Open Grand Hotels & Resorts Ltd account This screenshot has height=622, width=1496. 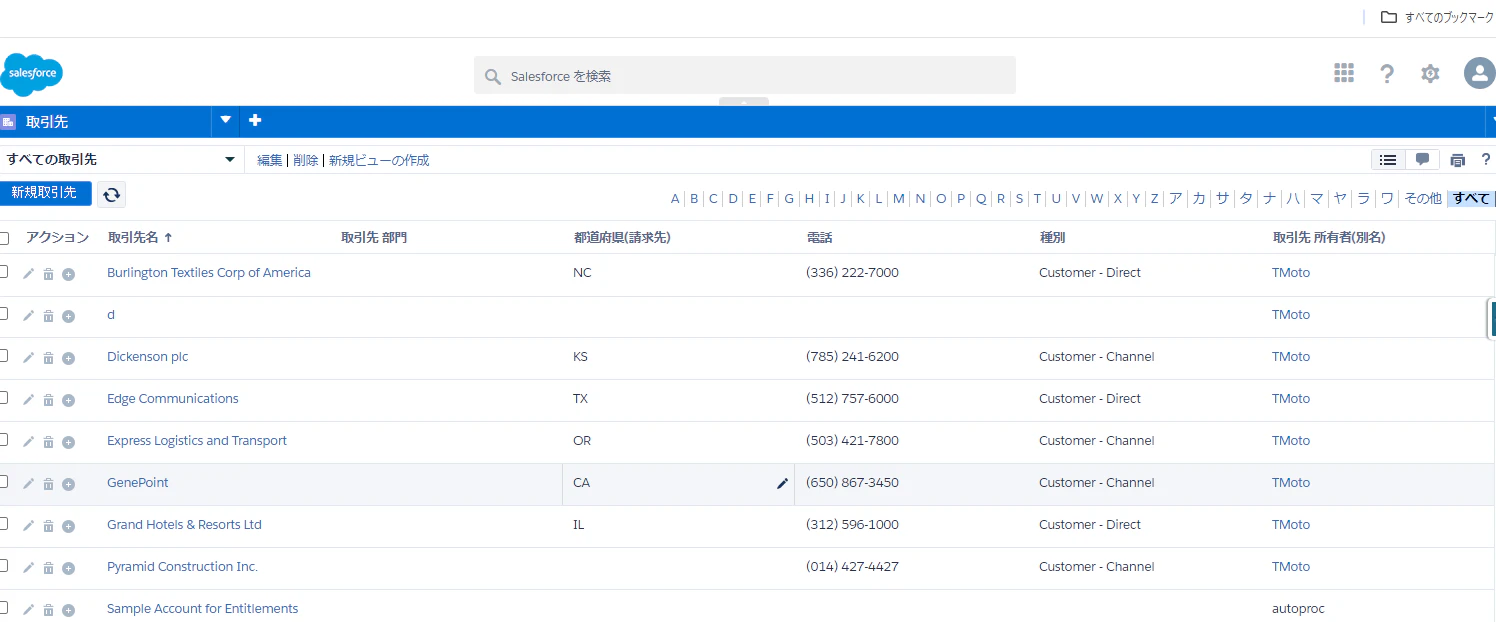click(x=184, y=524)
